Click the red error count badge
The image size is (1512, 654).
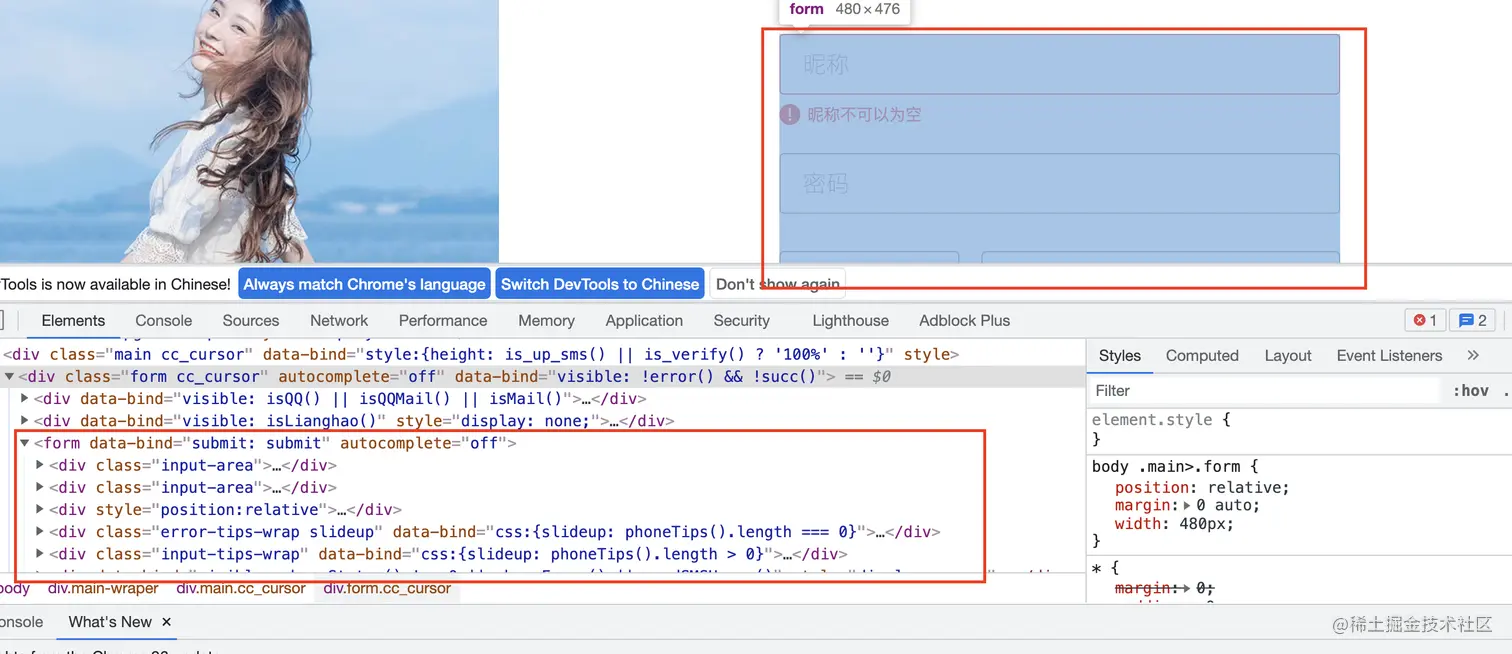click(x=1424, y=321)
